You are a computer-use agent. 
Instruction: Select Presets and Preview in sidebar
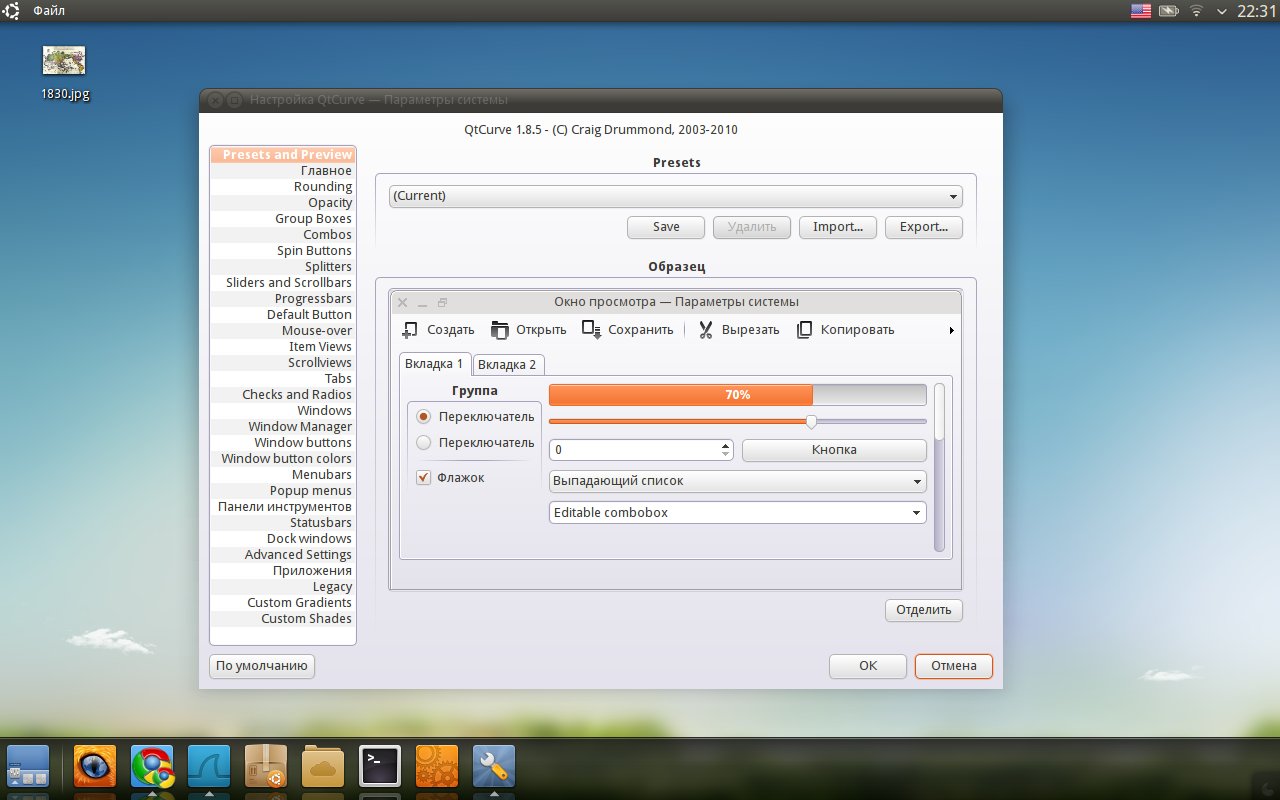click(x=283, y=155)
